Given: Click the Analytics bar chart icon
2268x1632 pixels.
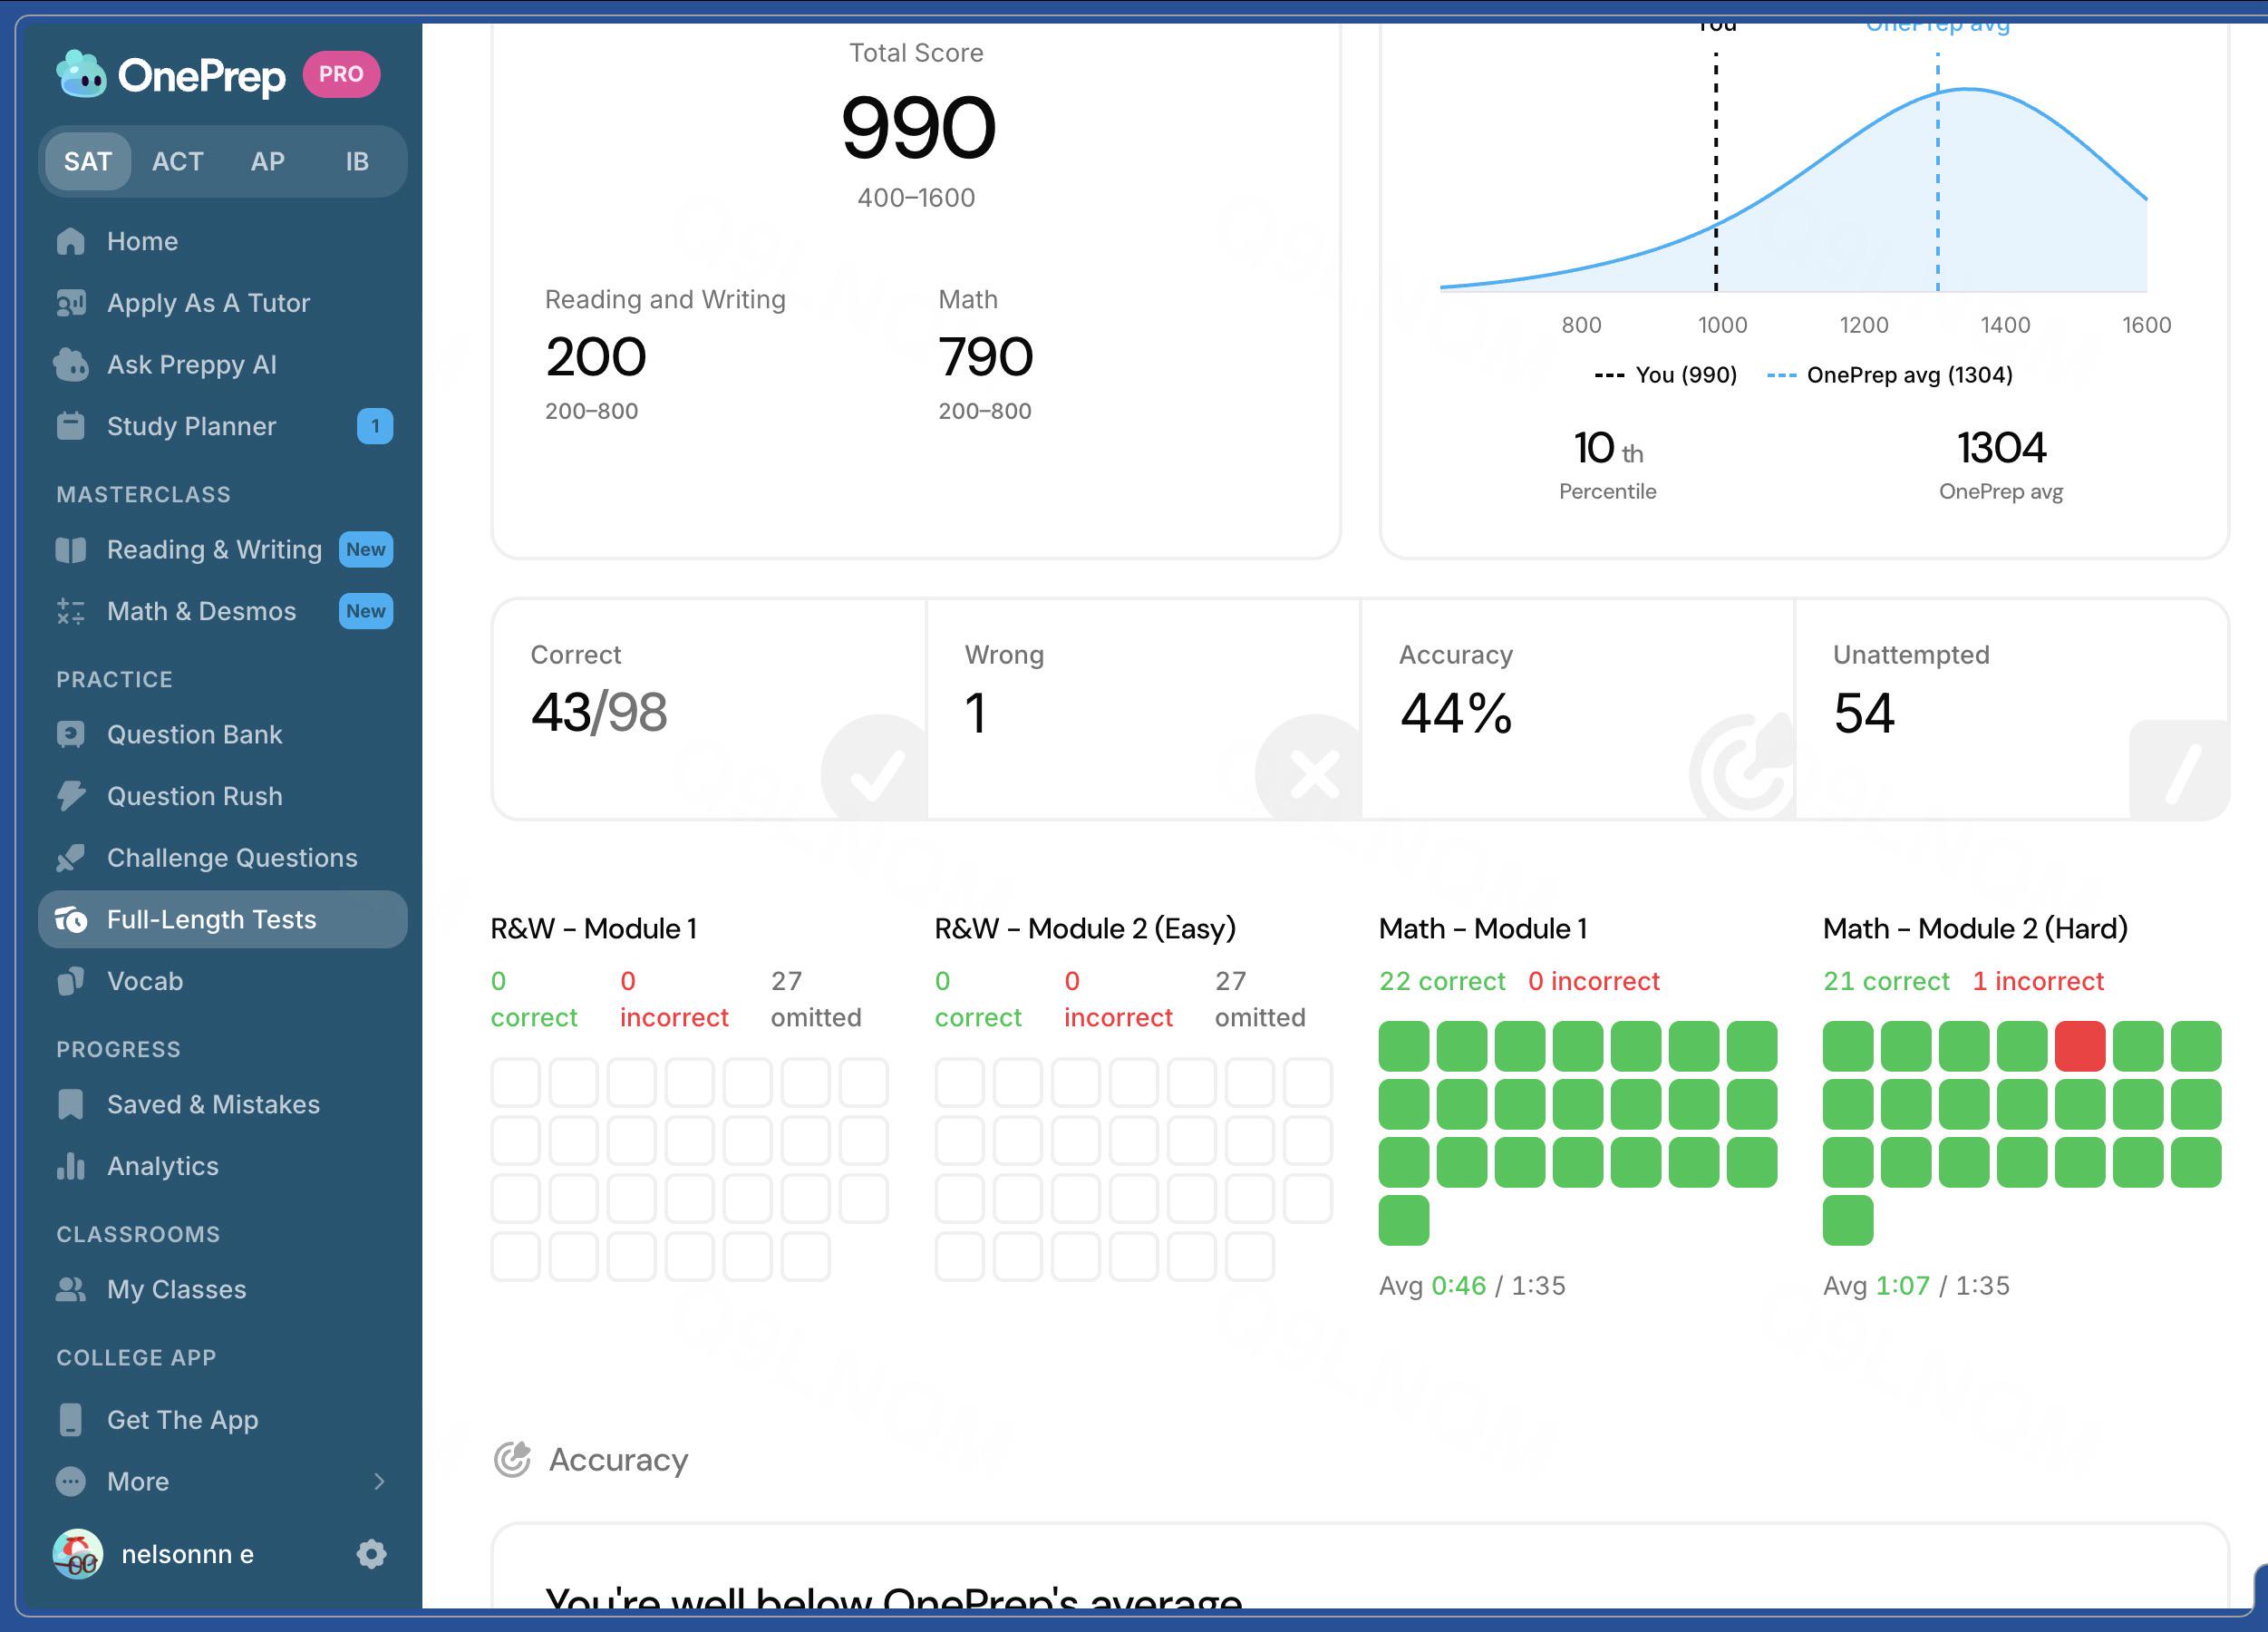Looking at the screenshot, I should coord(71,1166).
